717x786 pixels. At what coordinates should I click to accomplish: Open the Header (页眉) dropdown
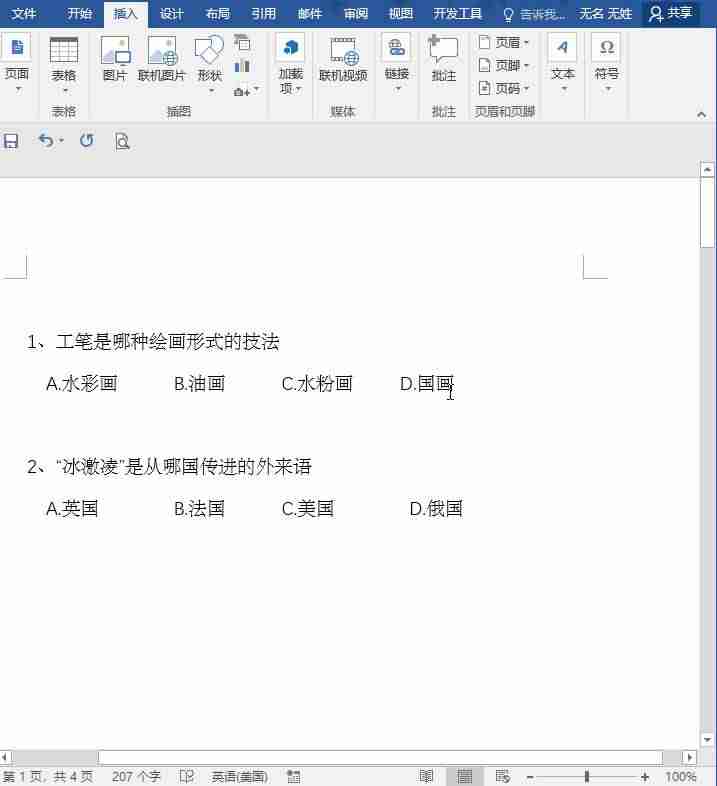[503, 43]
